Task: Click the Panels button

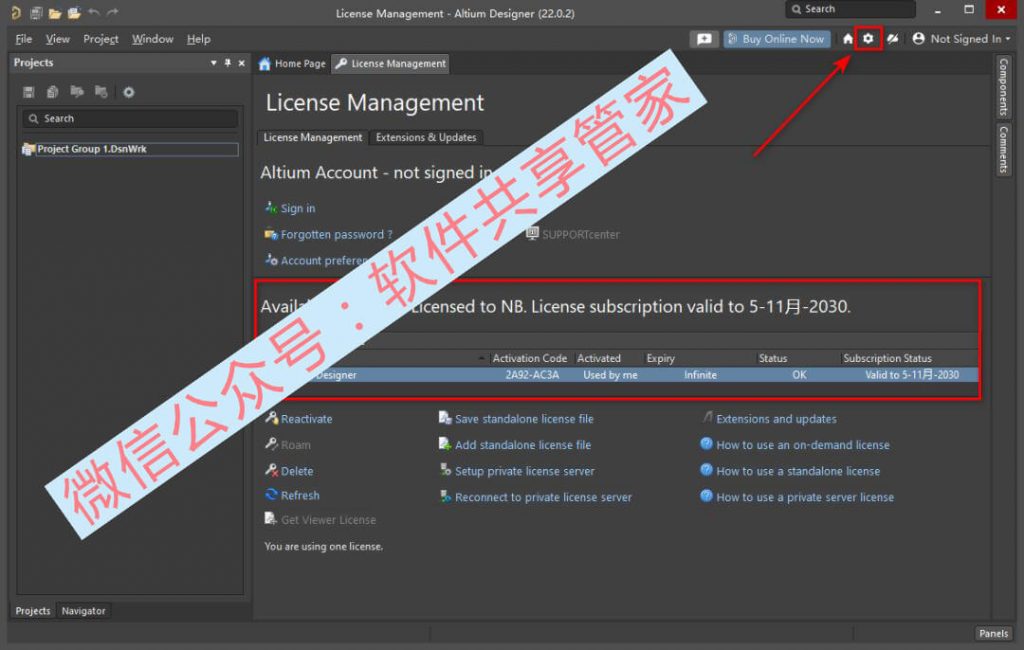Action: click(x=993, y=633)
